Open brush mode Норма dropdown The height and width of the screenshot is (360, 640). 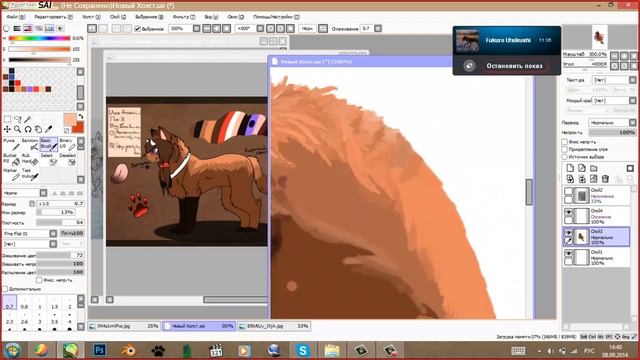coord(25,193)
